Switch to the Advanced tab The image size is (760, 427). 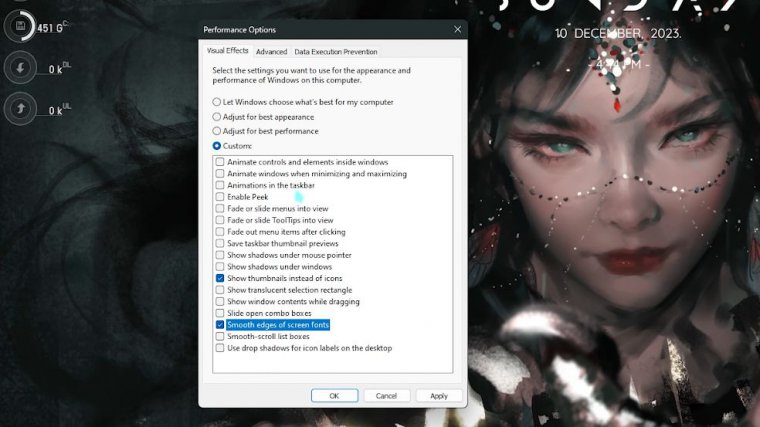point(271,51)
